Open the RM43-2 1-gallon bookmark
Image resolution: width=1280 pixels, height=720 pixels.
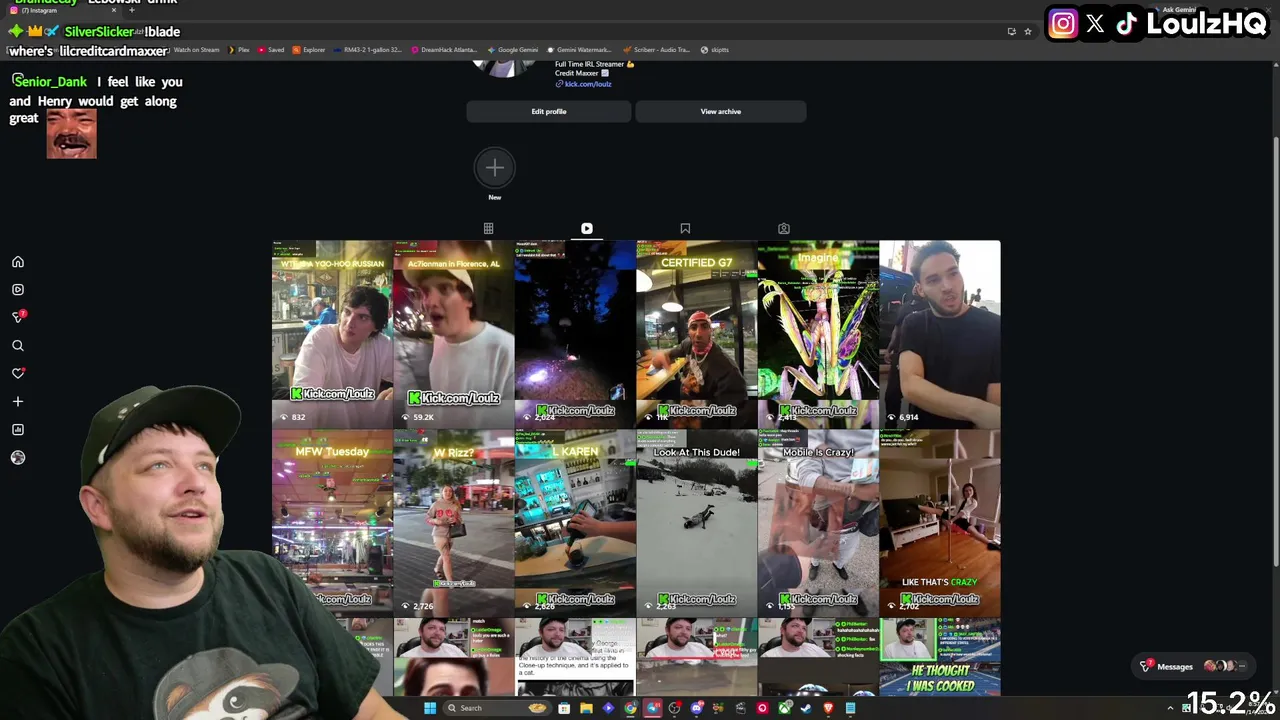click(368, 49)
